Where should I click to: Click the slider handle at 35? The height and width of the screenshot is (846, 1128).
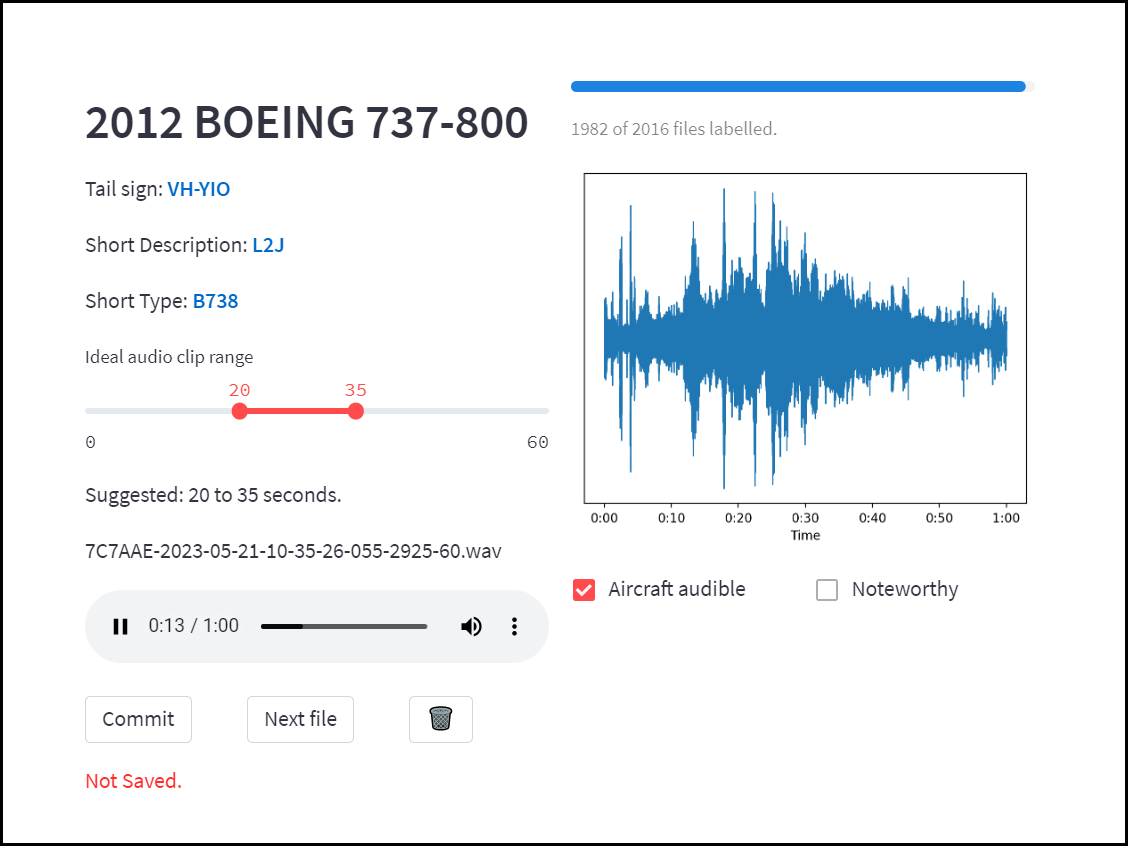tap(355, 411)
